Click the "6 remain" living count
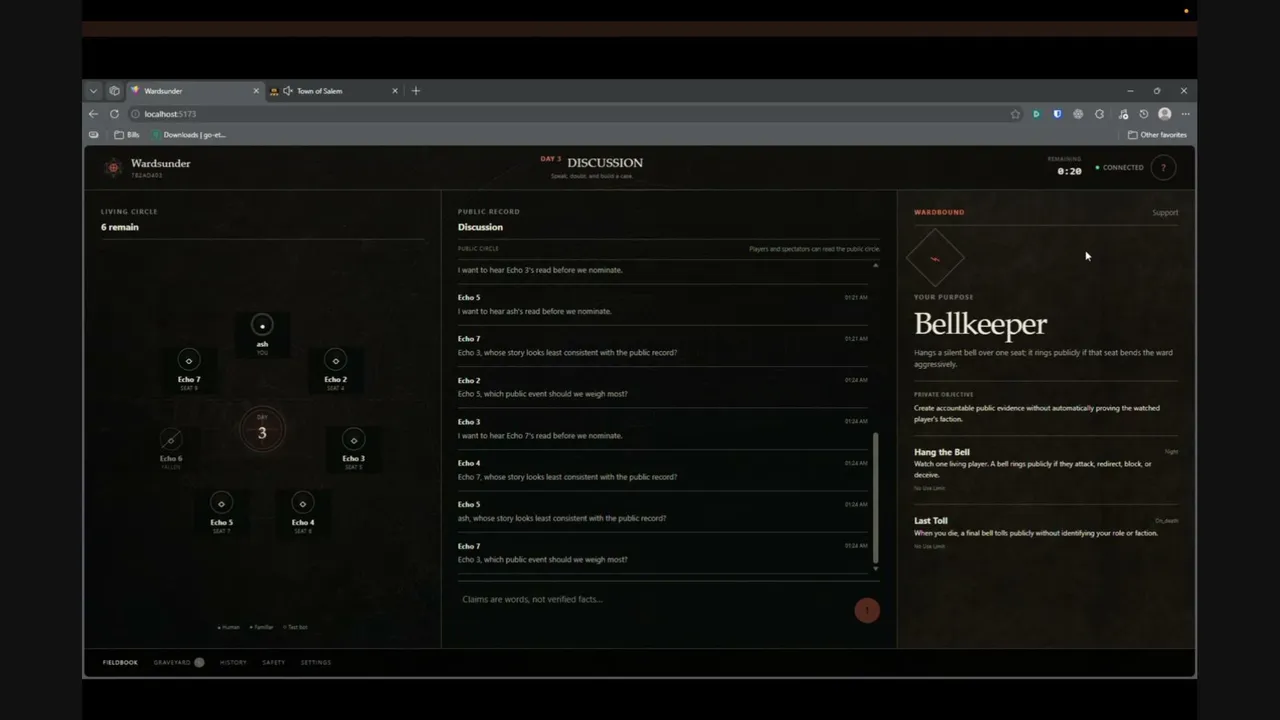The height and width of the screenshot is (720, 1280). (120, 227)
